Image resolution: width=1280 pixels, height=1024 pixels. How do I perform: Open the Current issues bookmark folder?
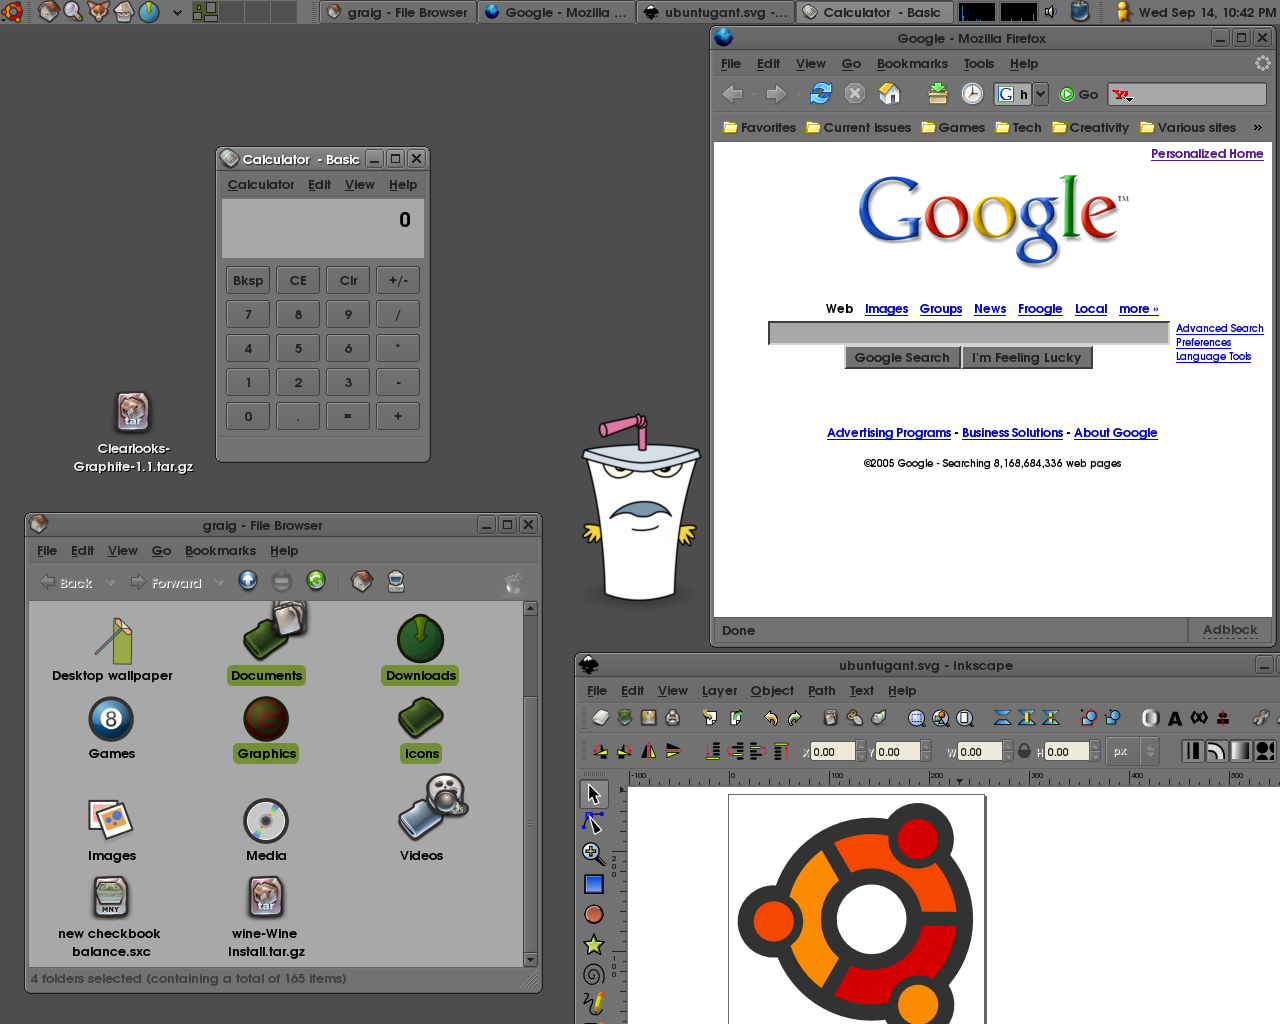[859, 127]
